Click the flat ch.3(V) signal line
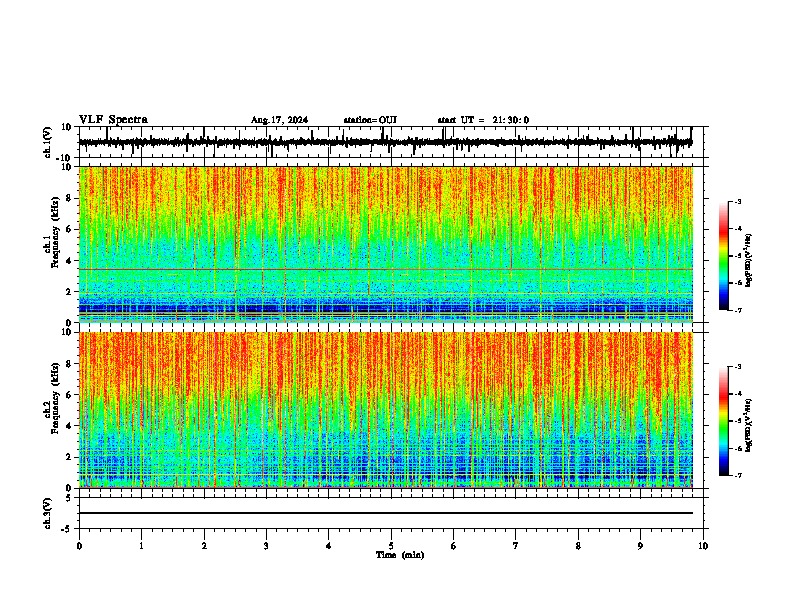 click(386, 513)
